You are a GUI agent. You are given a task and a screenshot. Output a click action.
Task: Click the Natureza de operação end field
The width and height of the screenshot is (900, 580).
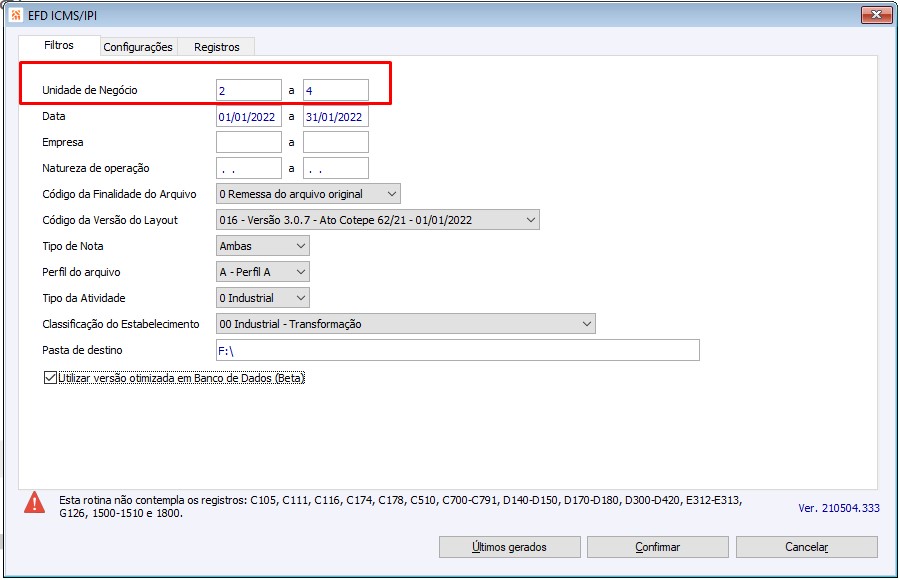(x=336, y=168)
